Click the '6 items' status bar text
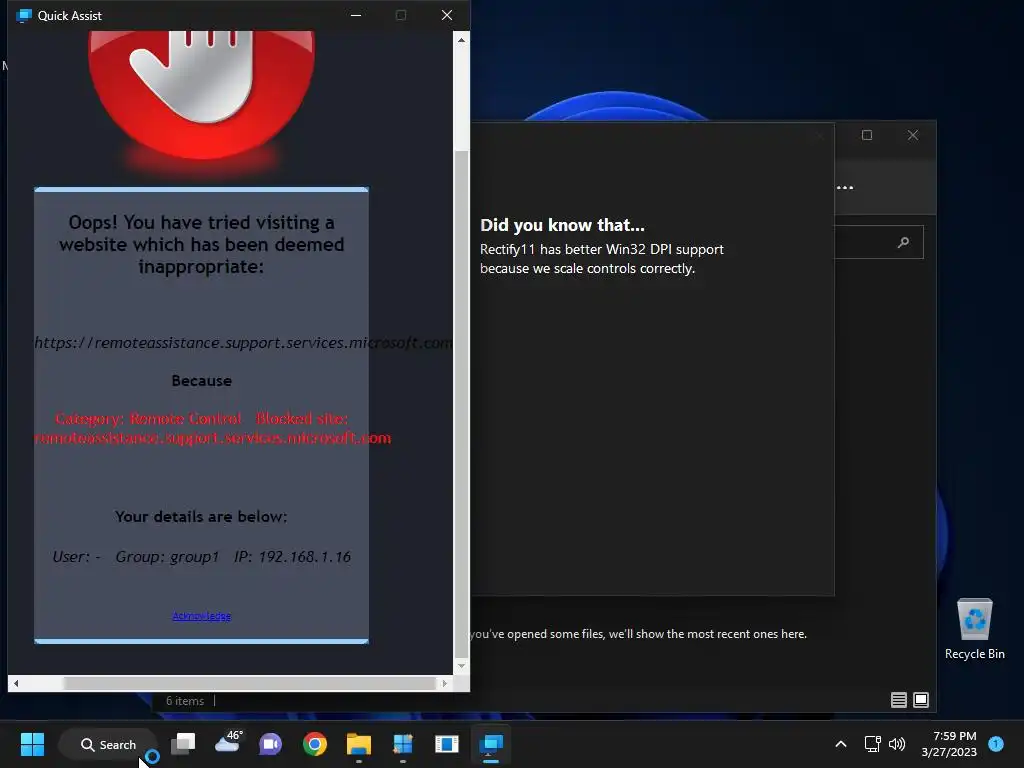This screenshot has height=768, width=1024. click(185, 701)
